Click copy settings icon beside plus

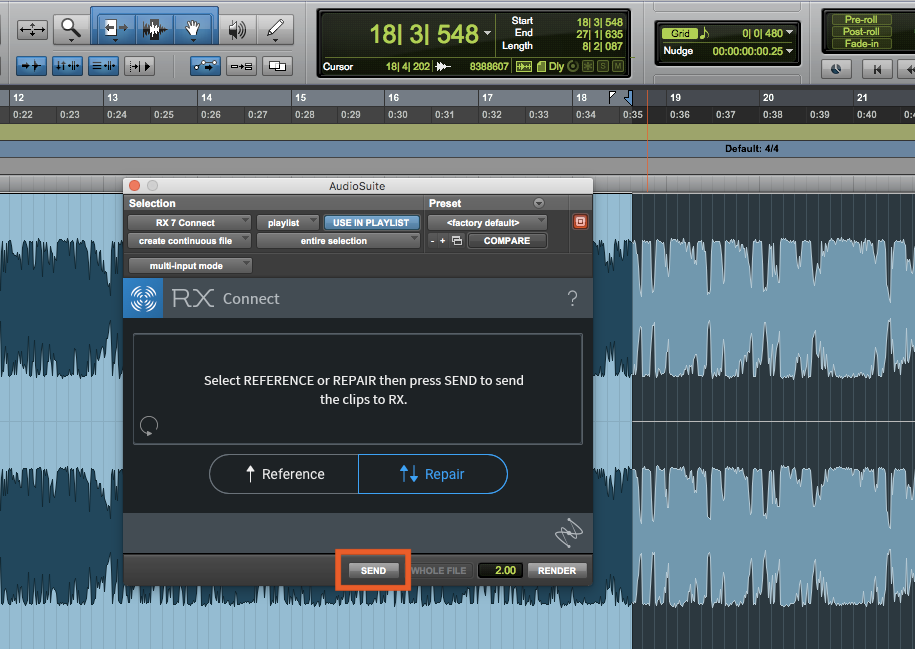[457, 240]
